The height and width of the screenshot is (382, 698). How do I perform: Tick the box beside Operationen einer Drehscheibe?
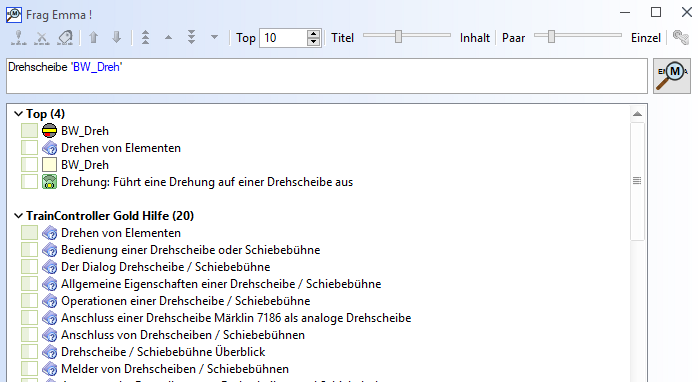pyautogui.click(x=29, y=301)
